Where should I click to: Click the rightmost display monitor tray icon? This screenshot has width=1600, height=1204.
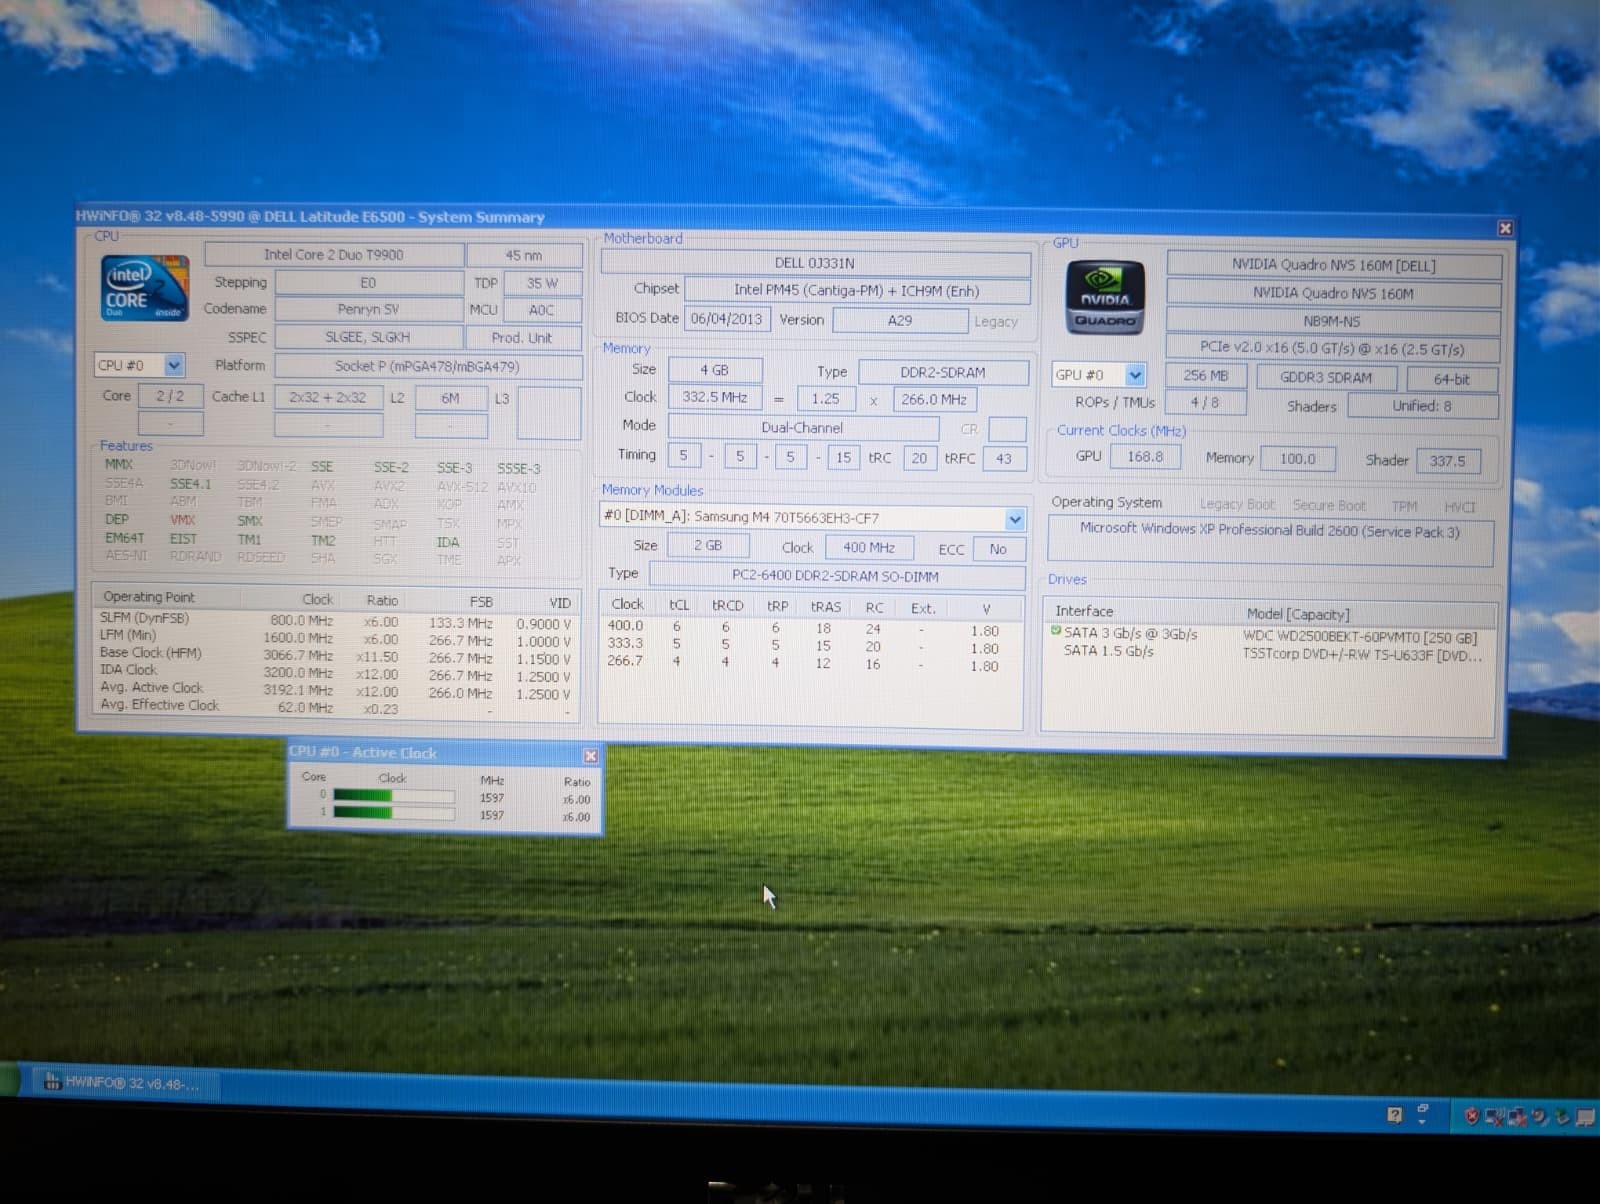coord(1586,1117)
